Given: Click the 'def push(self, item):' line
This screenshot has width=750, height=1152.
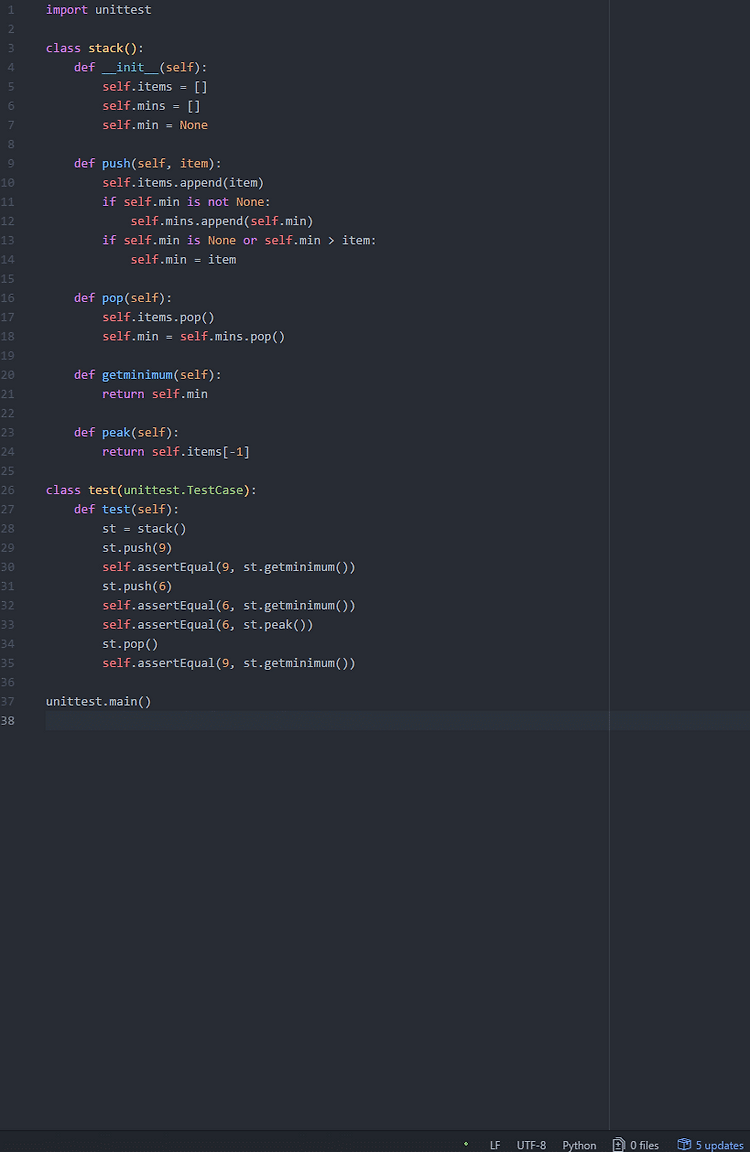Looking at the screenshot, I should coord(148,163).
